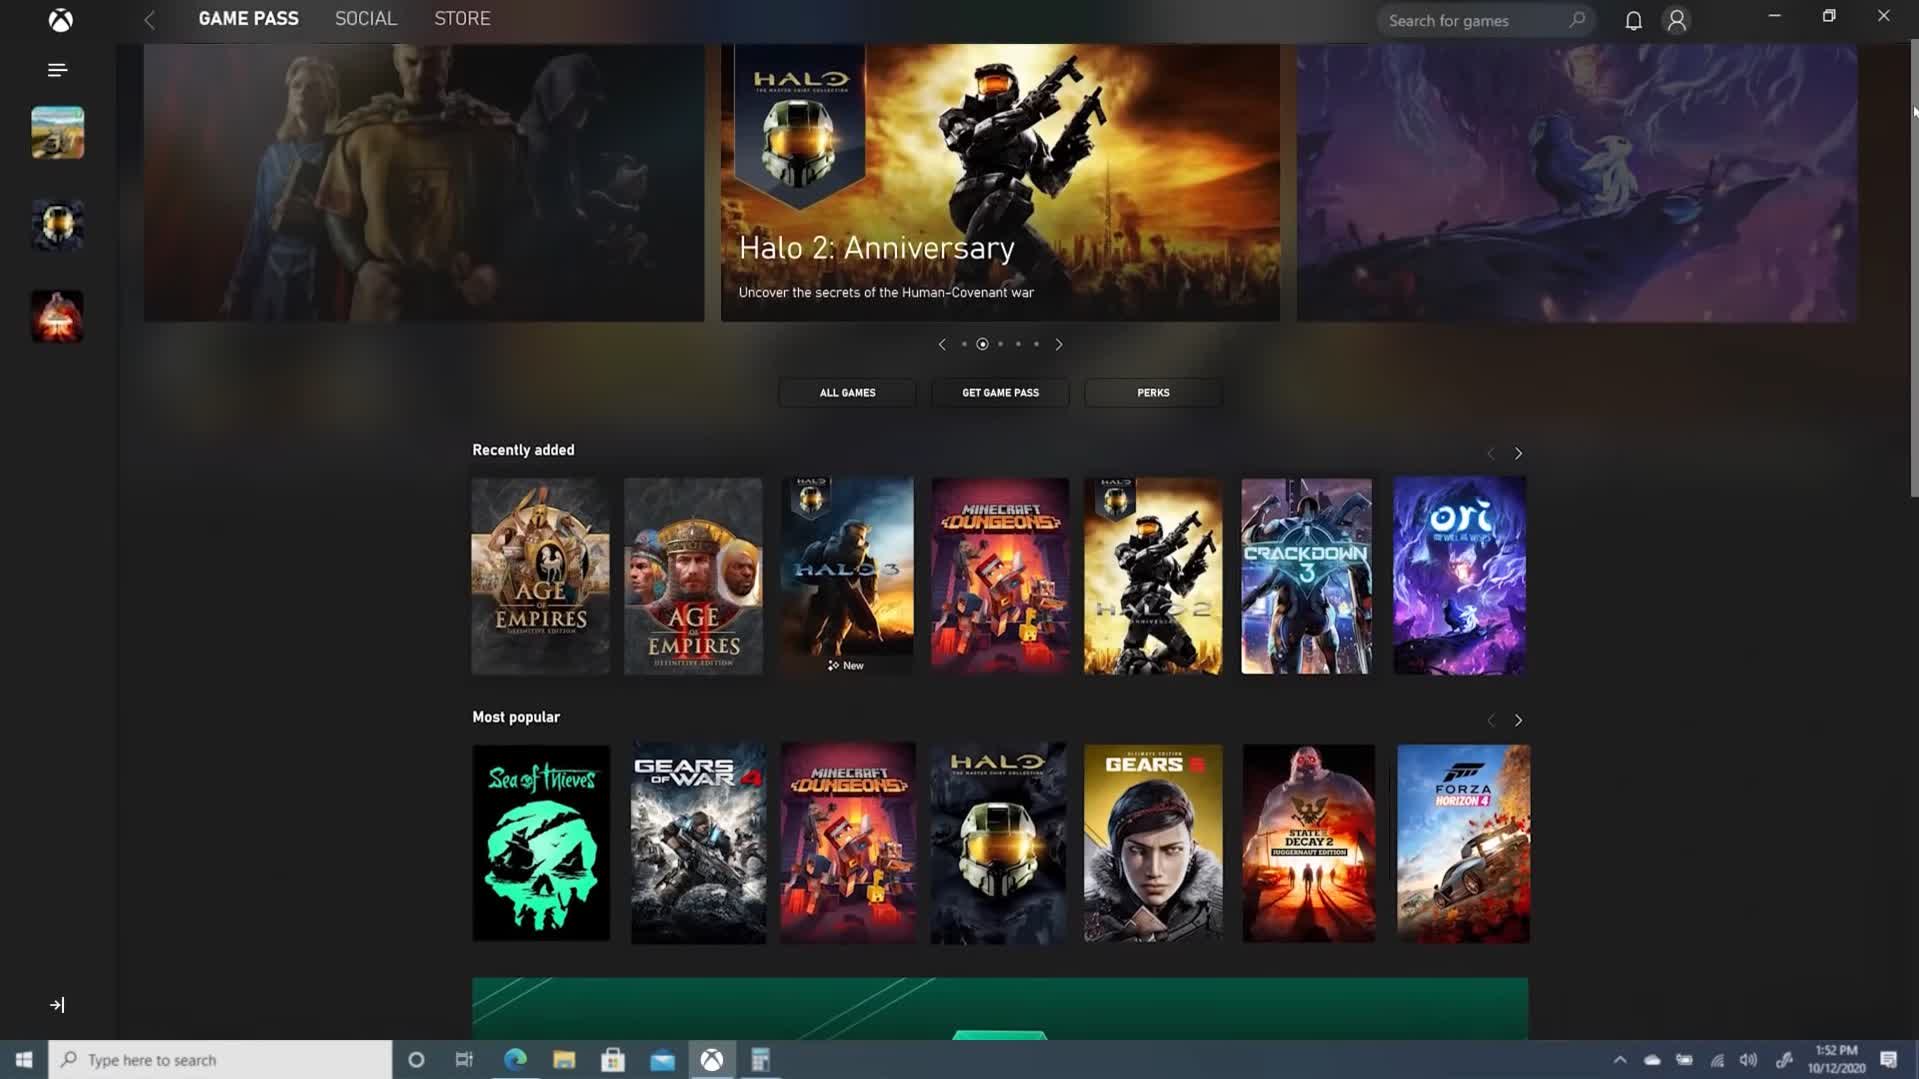The width and height of the screenshot is (1919, 1079).
Task: Open the Forza Horizon 4 tile
Action: (x=1463, y=843)
